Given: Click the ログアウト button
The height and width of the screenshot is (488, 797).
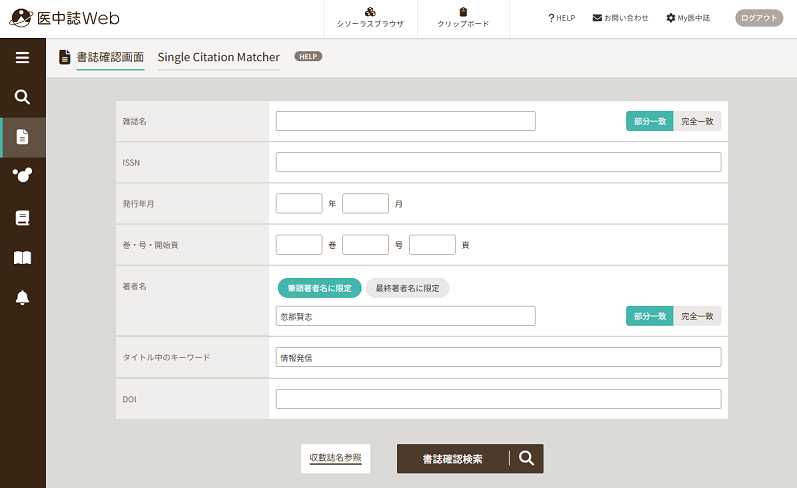Looking at the screenshot, I should coord(759,18).
